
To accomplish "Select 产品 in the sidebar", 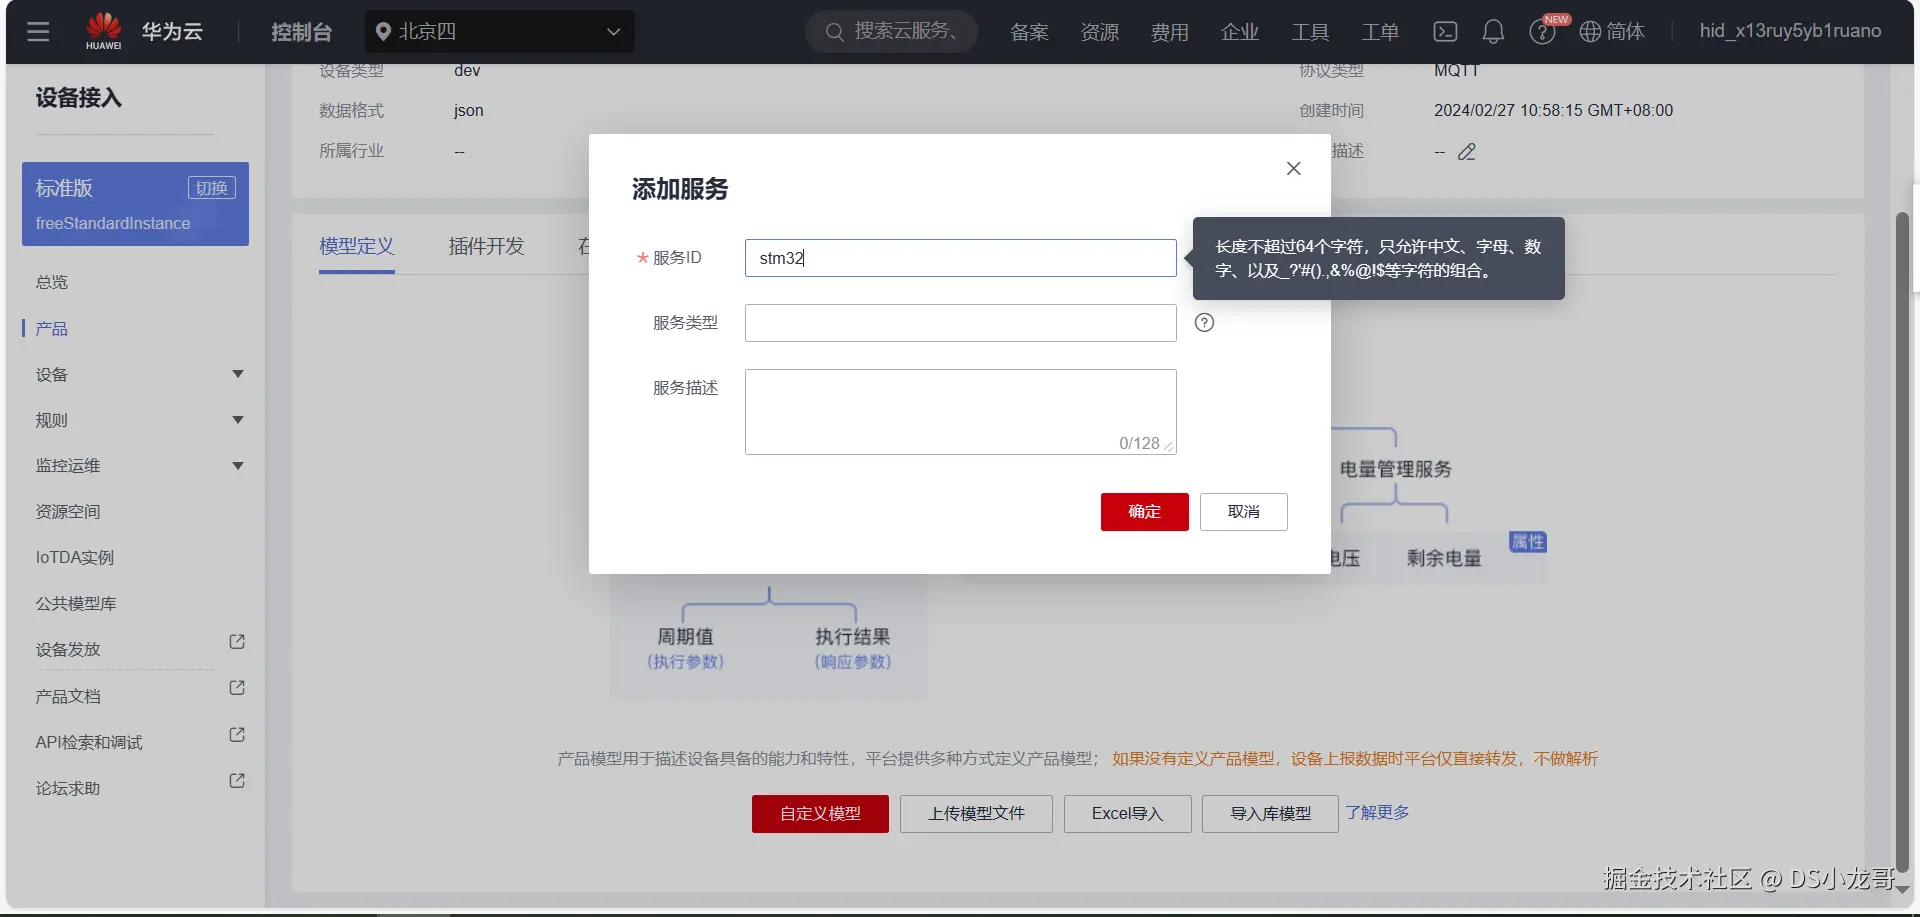I will pyautogui.click(x=52, y=329).
